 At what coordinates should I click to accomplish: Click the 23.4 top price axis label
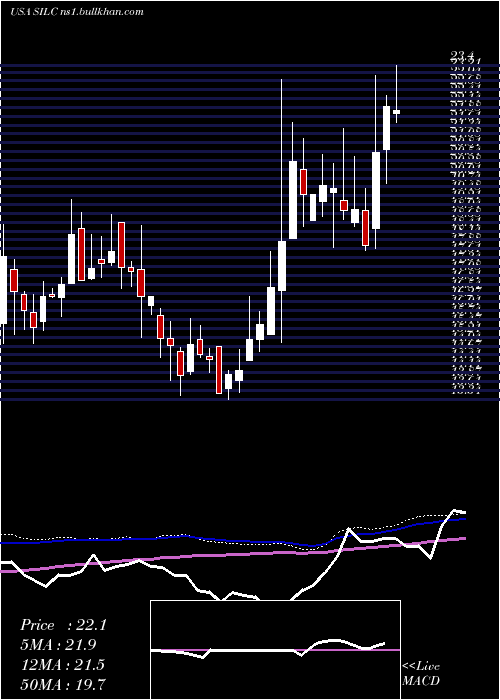[462, 56]
